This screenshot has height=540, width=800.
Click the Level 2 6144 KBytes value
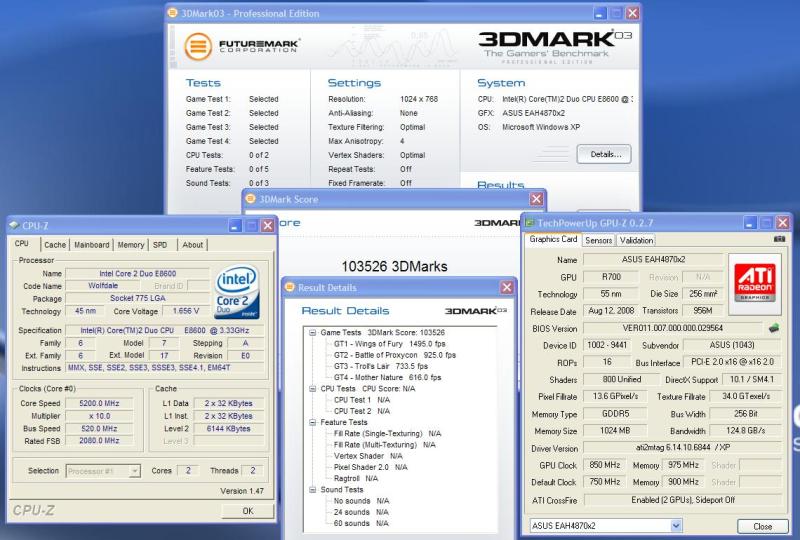point(229,429)
